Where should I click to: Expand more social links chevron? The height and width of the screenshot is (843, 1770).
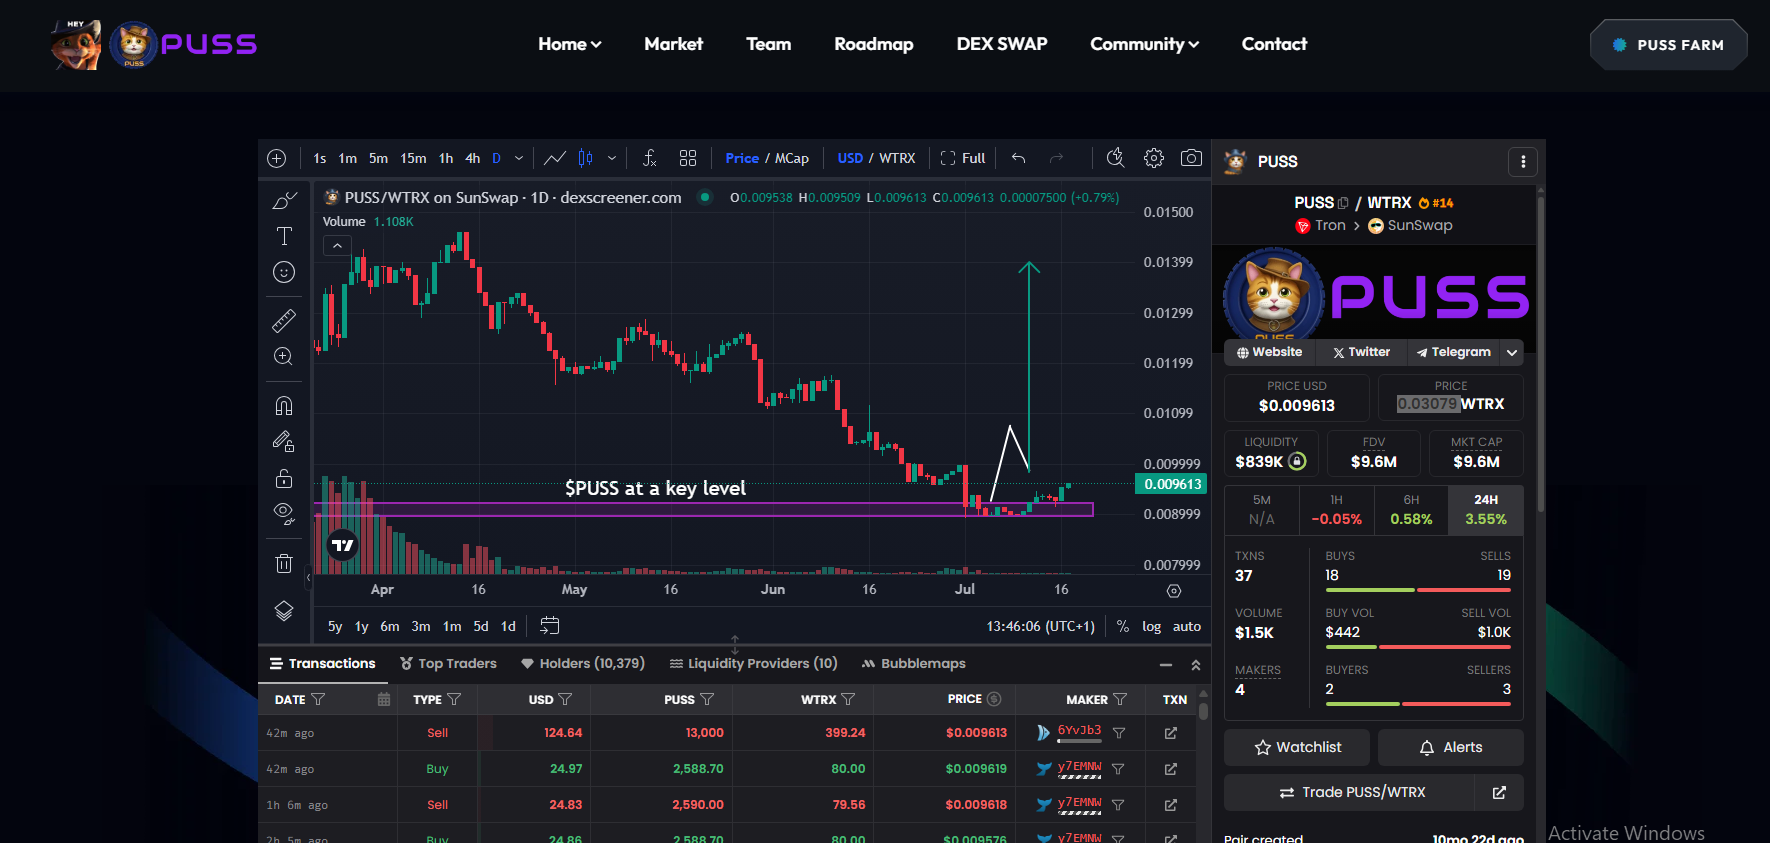1512,352
